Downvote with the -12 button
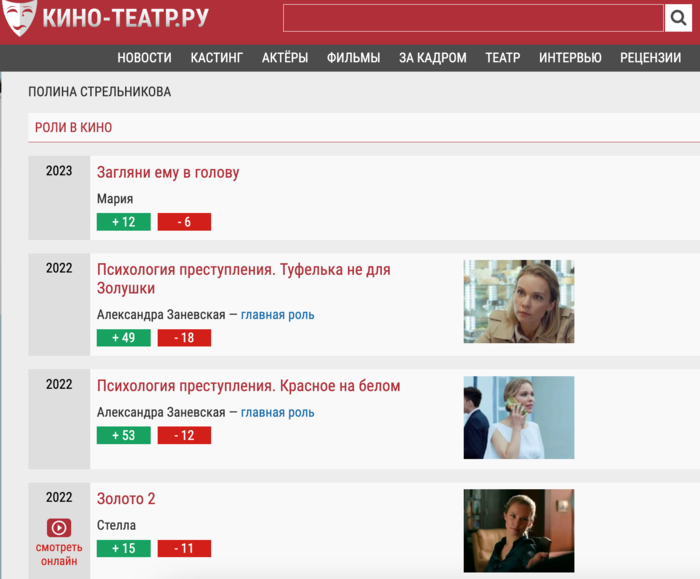The image size is (700, 579). pyautogui.click(x=184, y=435)
